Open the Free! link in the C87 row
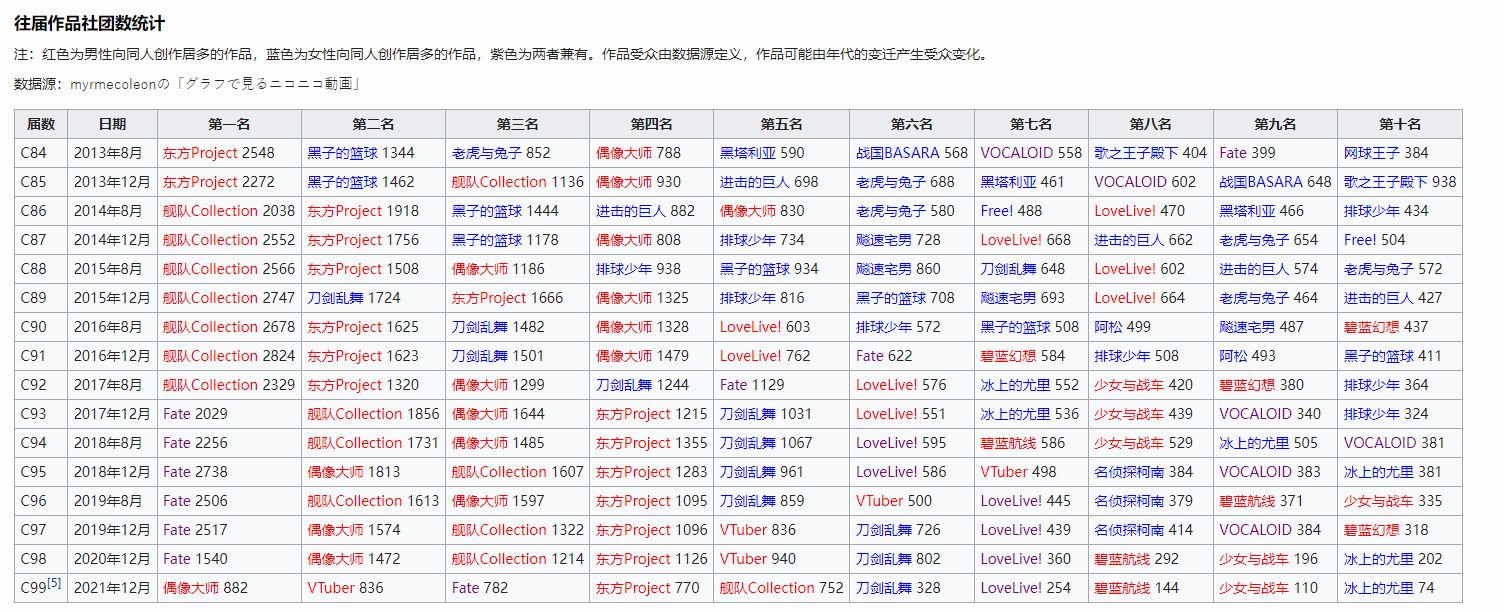Viewport: 1504px width, 612px height. (x=1361, y=240)
